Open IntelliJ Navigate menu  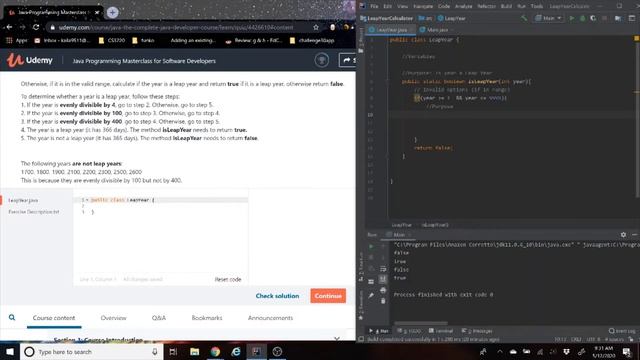point(423,6)
